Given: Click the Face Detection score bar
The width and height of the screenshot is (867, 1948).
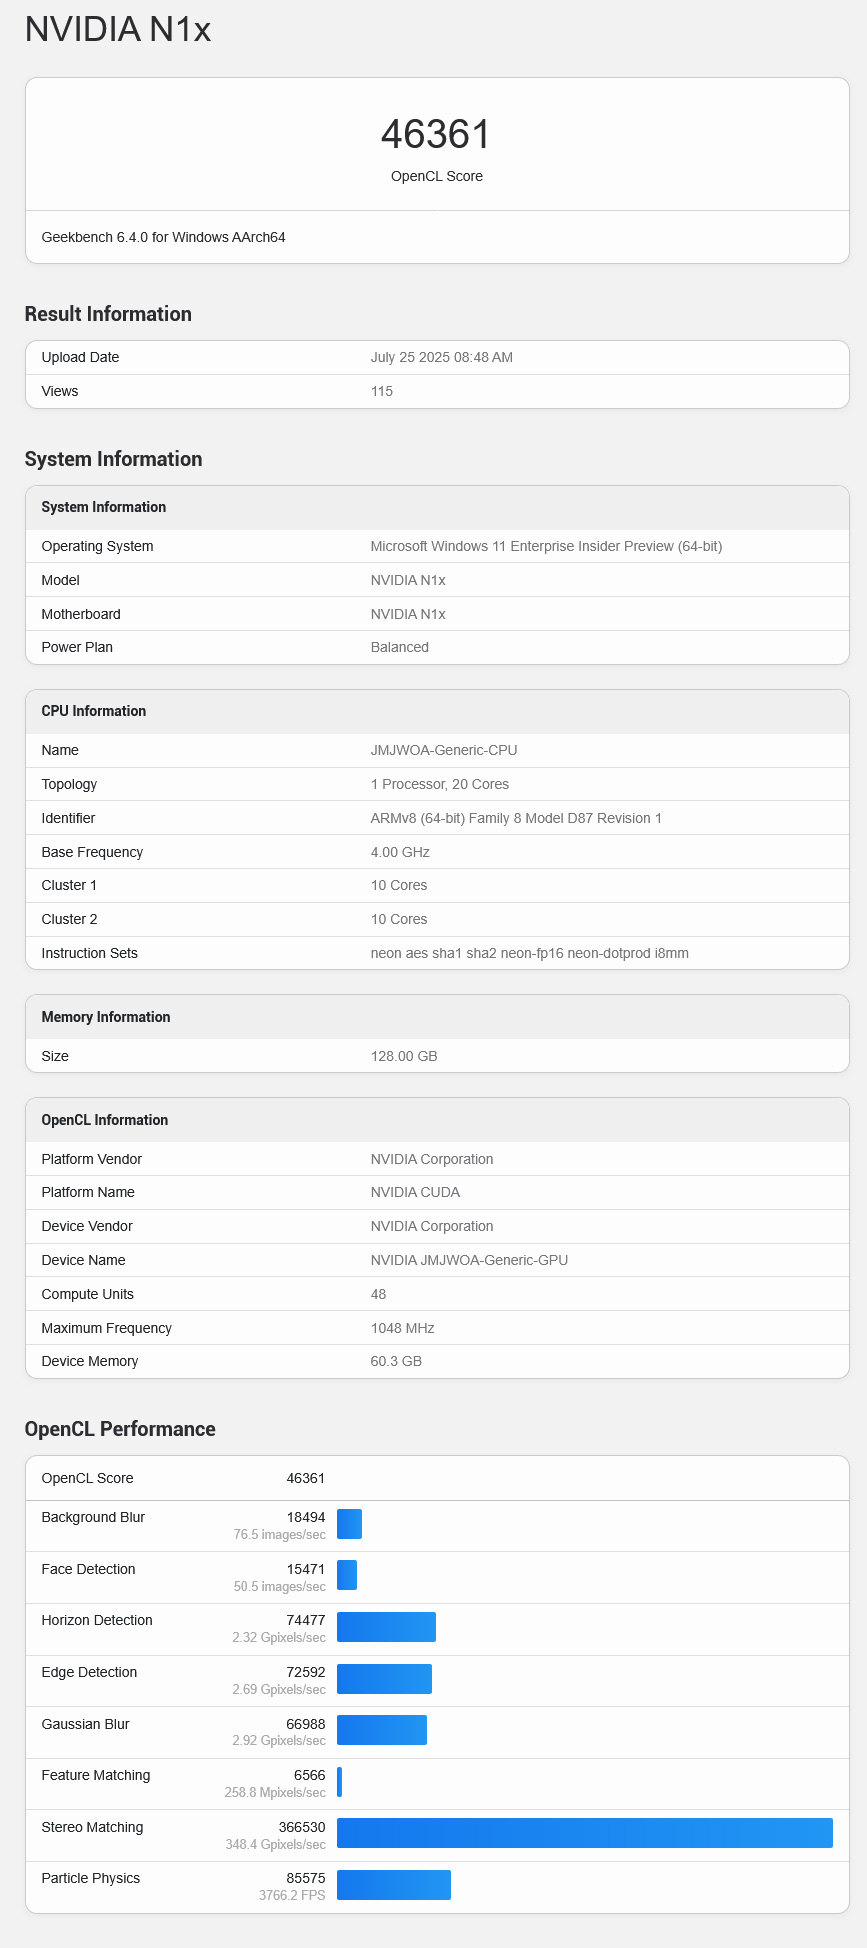Looking at the screenshot, I should tap(347, 1574).
